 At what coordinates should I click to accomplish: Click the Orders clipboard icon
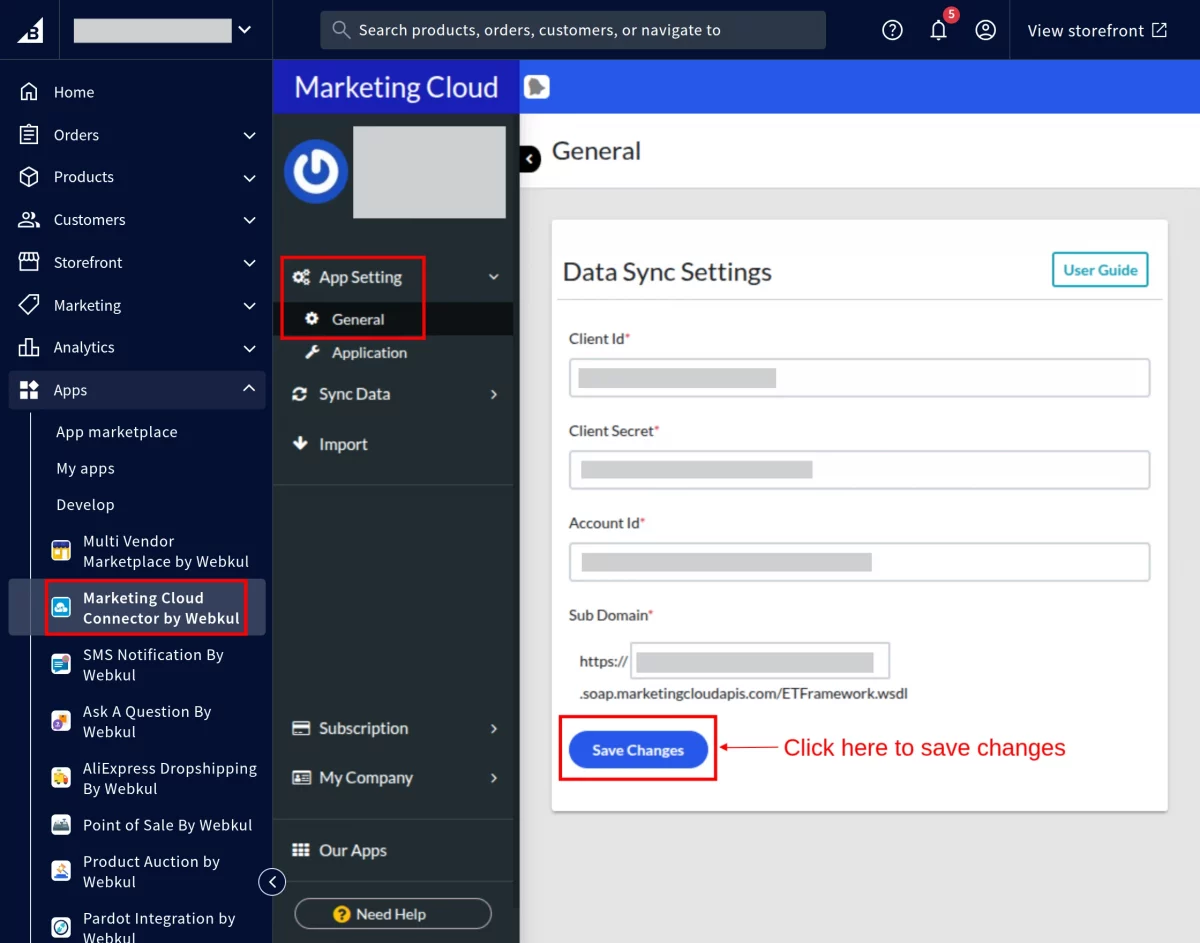[x=29, y=135]
